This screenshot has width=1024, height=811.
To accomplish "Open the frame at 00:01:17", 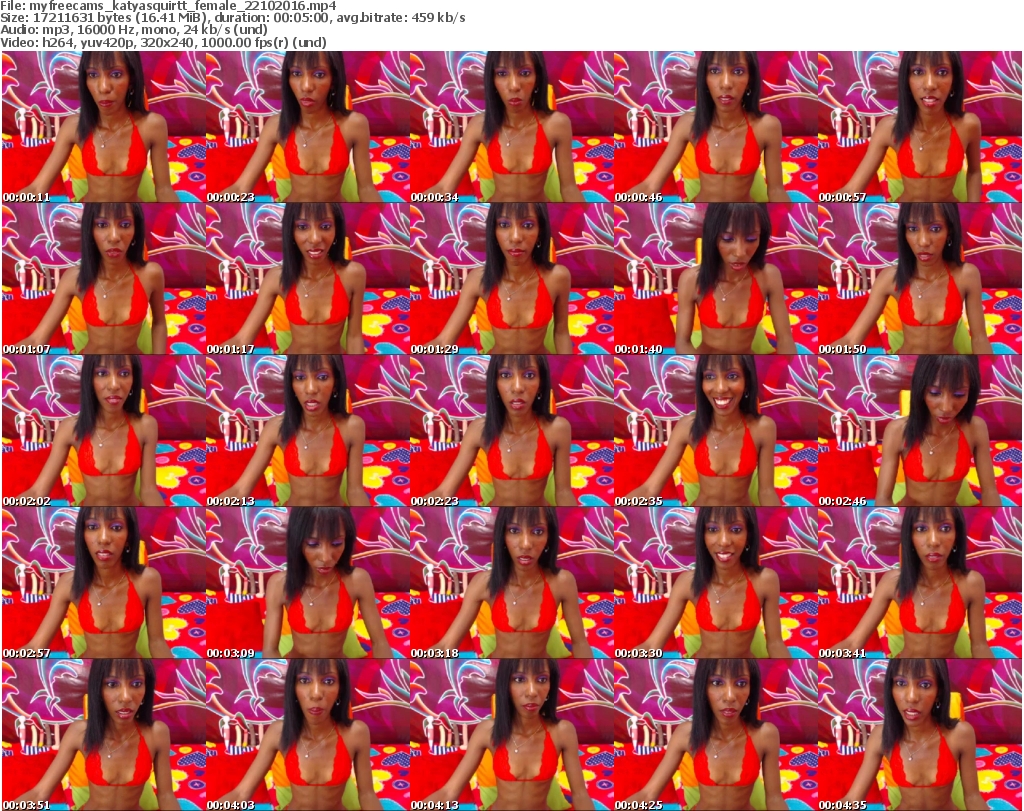I will point(308,279).
